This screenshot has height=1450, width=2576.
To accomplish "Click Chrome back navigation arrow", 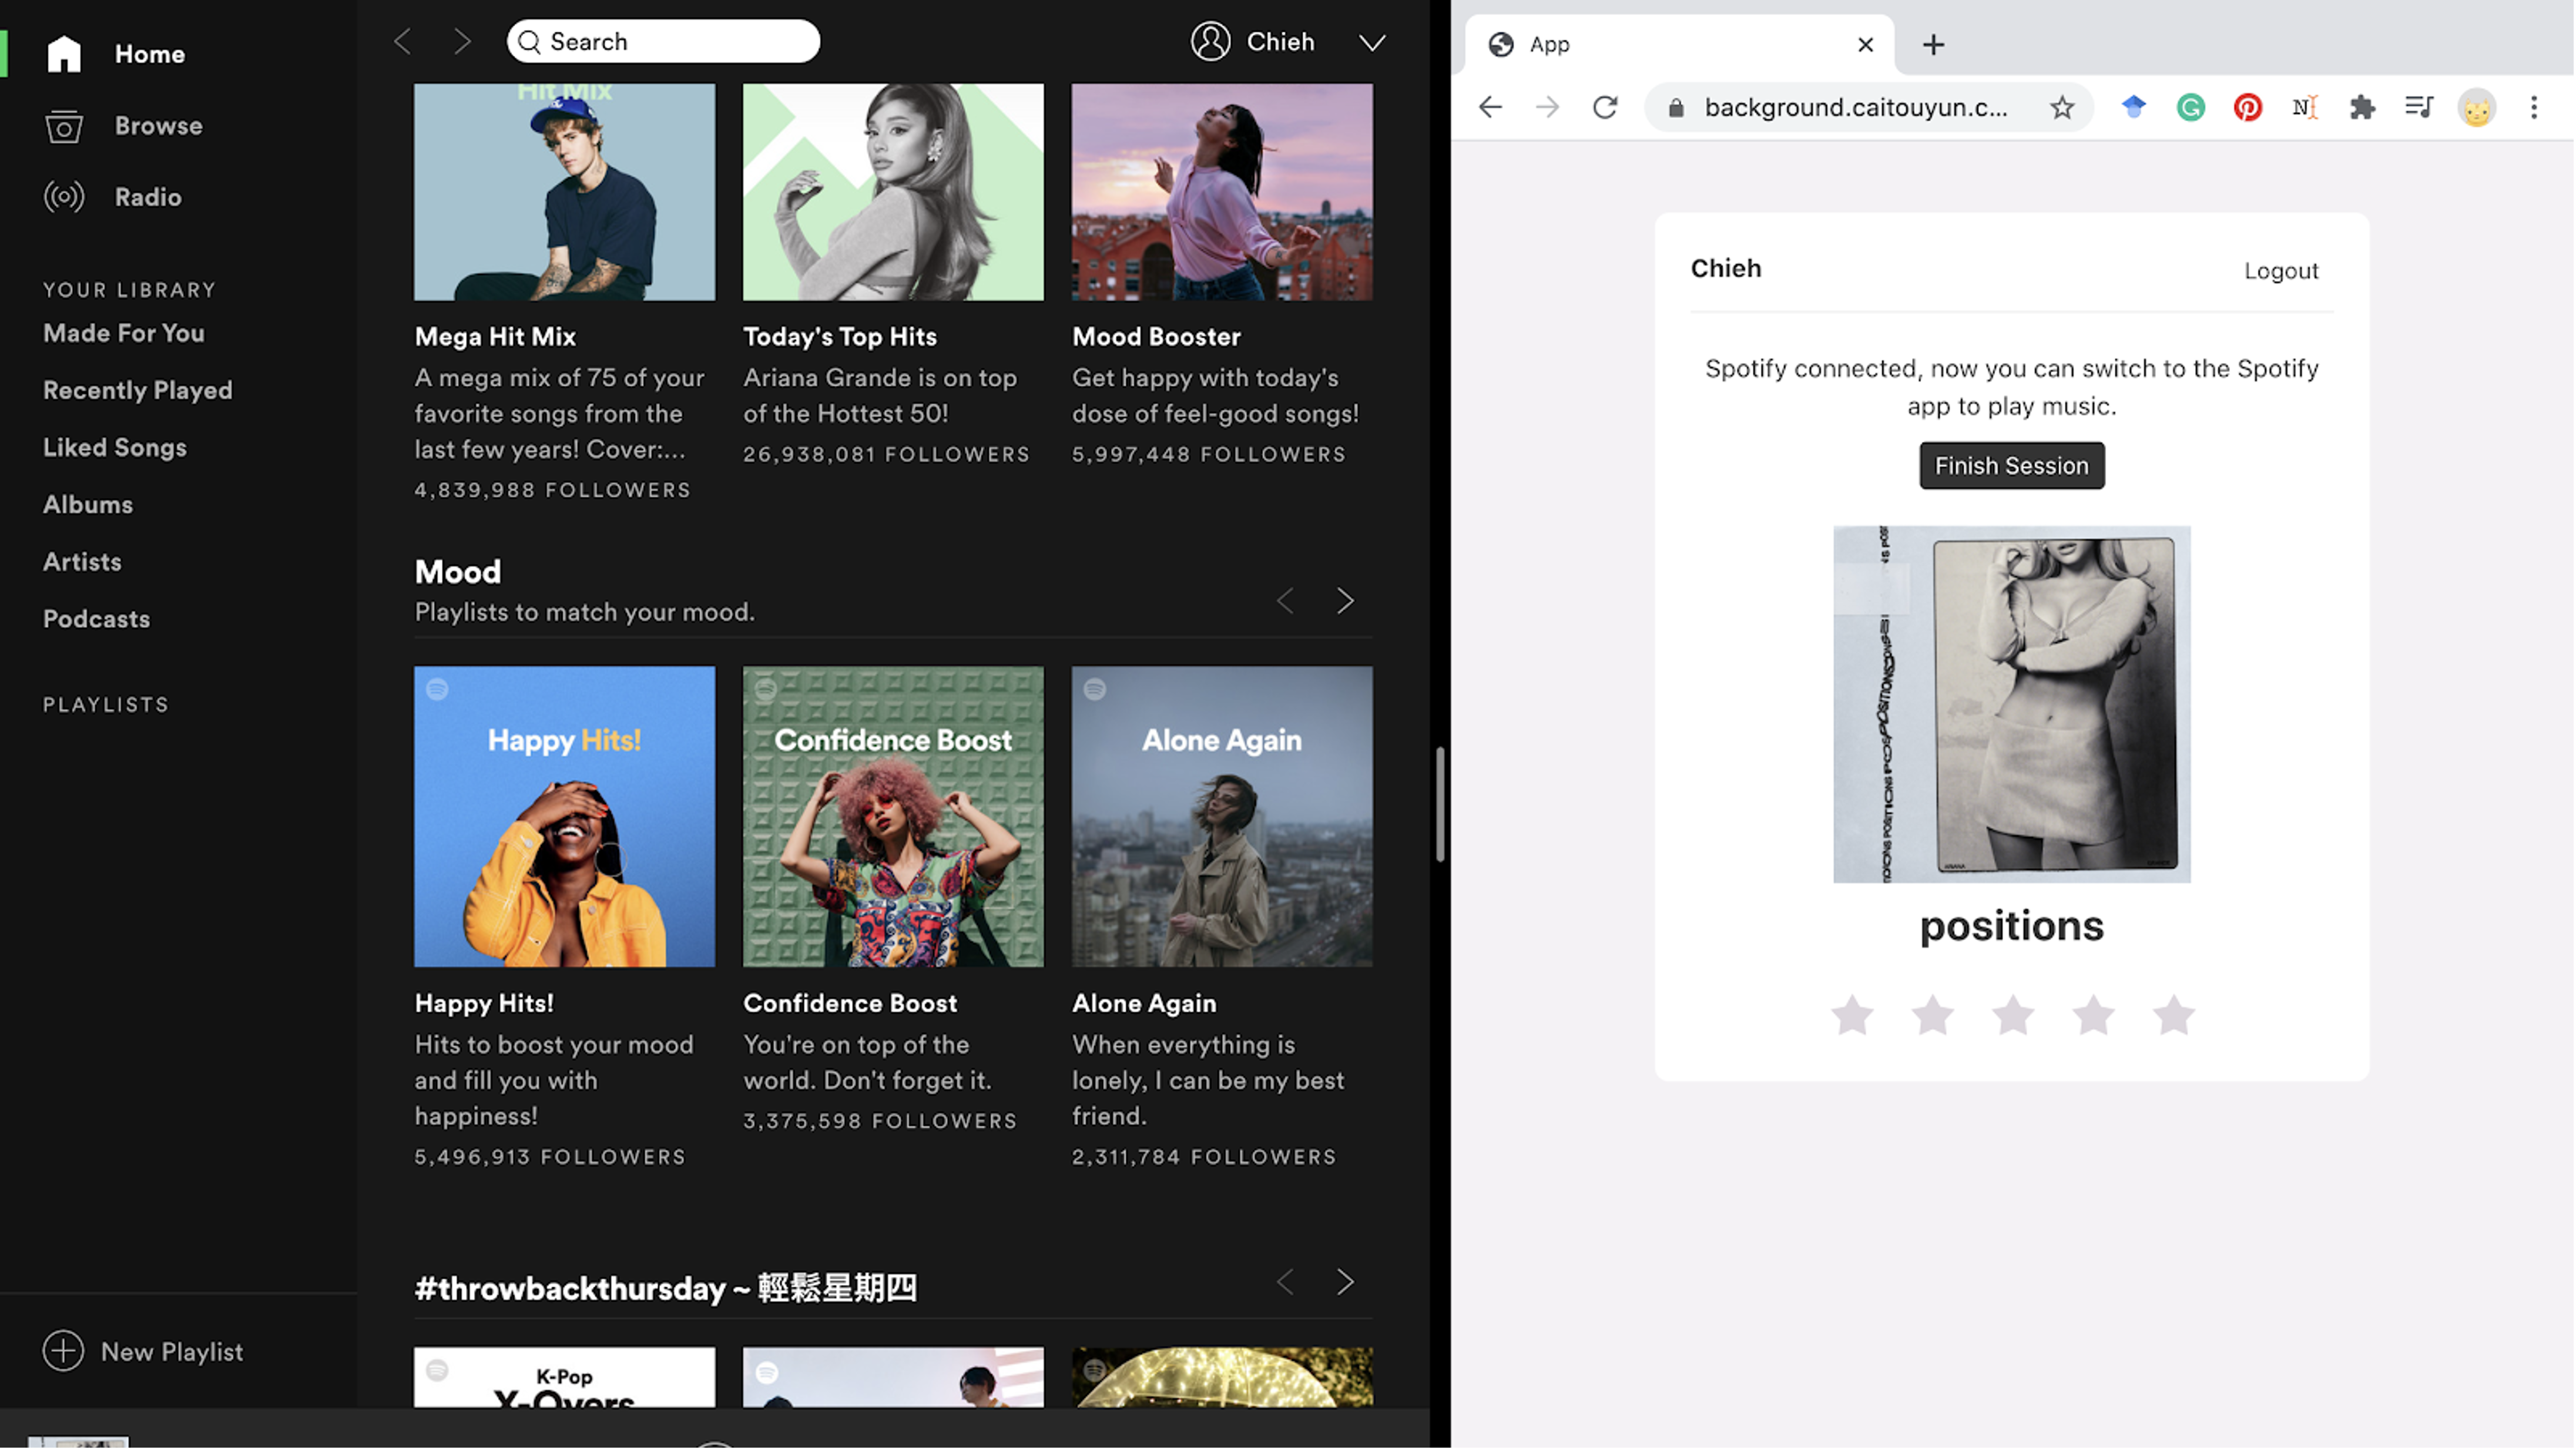I will 1490,108.
